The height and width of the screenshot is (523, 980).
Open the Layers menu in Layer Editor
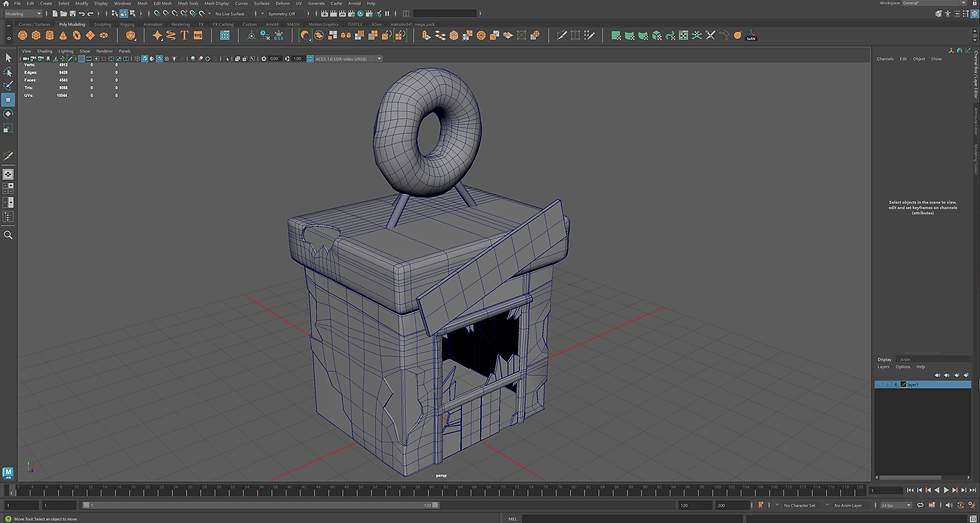coord(883,367)
